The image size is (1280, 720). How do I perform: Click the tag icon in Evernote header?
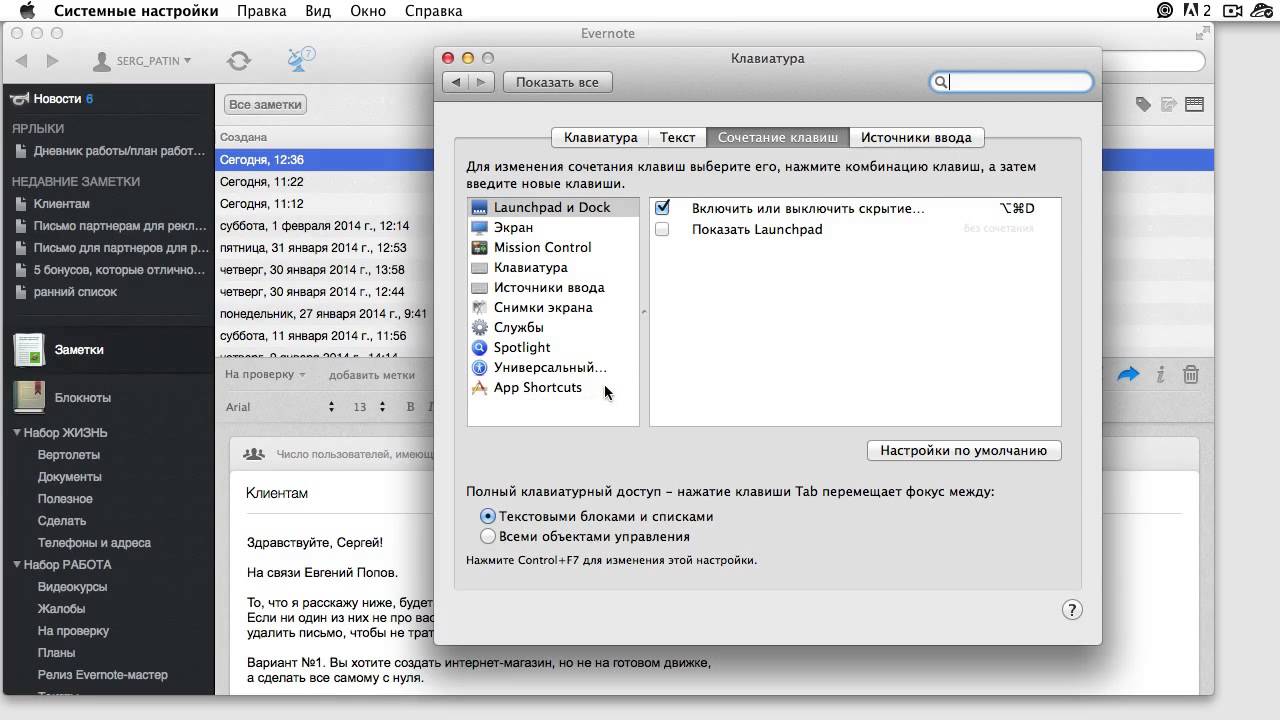(x=1143, y=104)
